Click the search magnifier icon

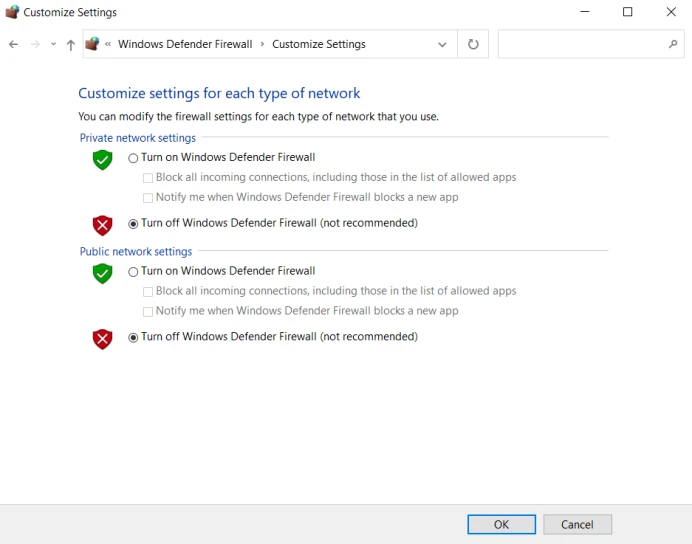point(673,44)
